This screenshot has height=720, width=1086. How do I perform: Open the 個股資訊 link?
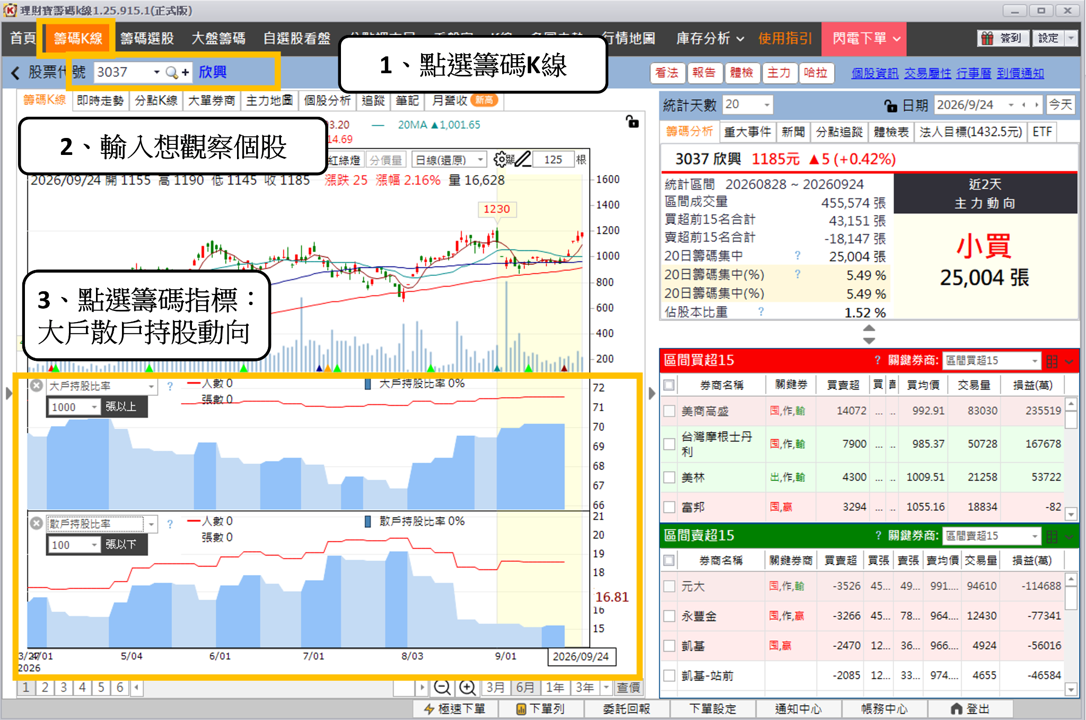coord(875,73)
